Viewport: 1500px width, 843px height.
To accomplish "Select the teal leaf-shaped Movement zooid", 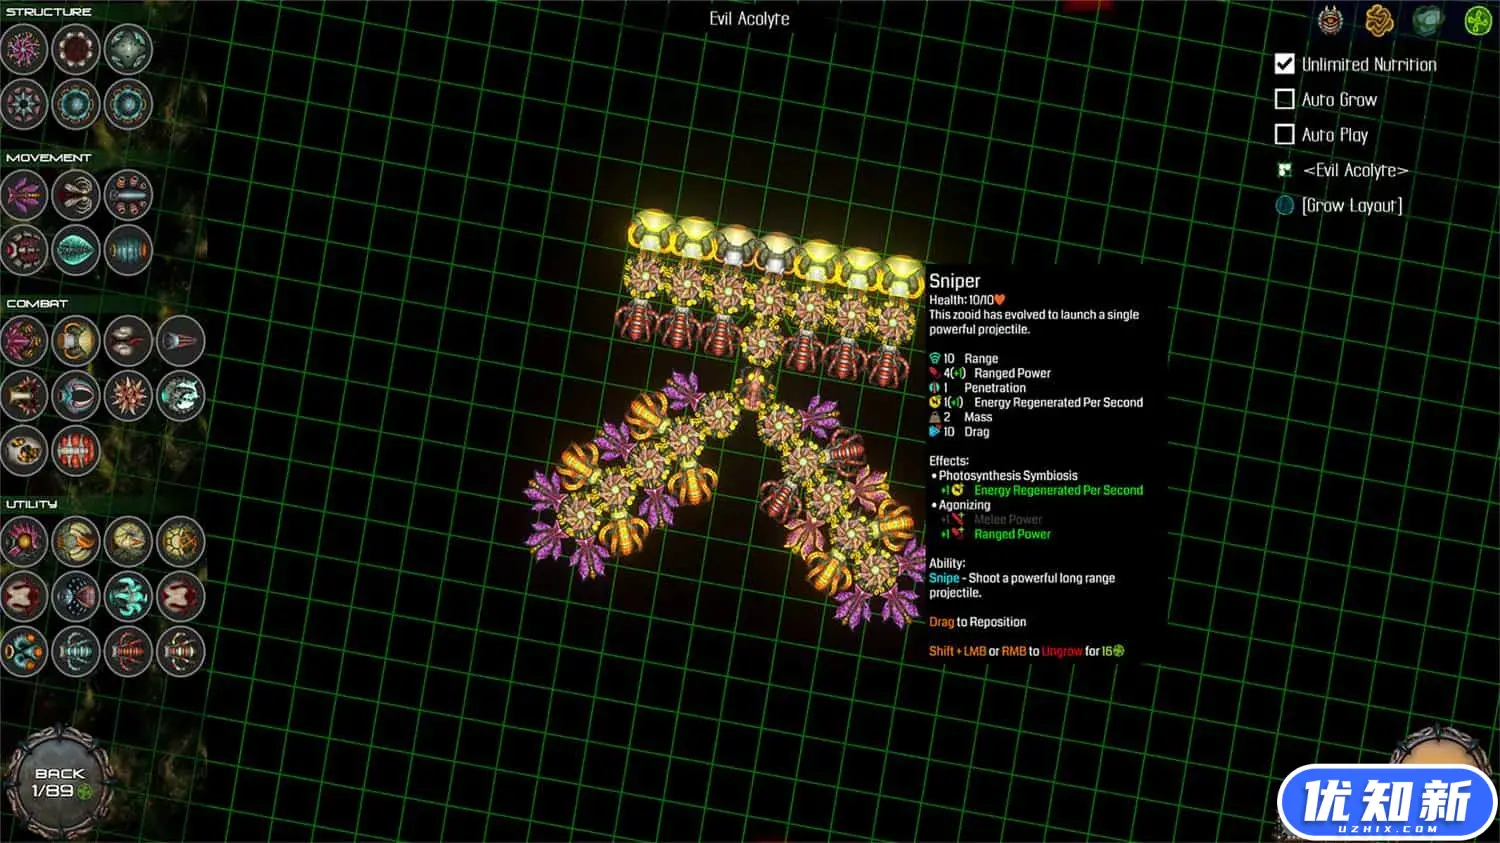I will pyautogui.click(x=76, y=248).
